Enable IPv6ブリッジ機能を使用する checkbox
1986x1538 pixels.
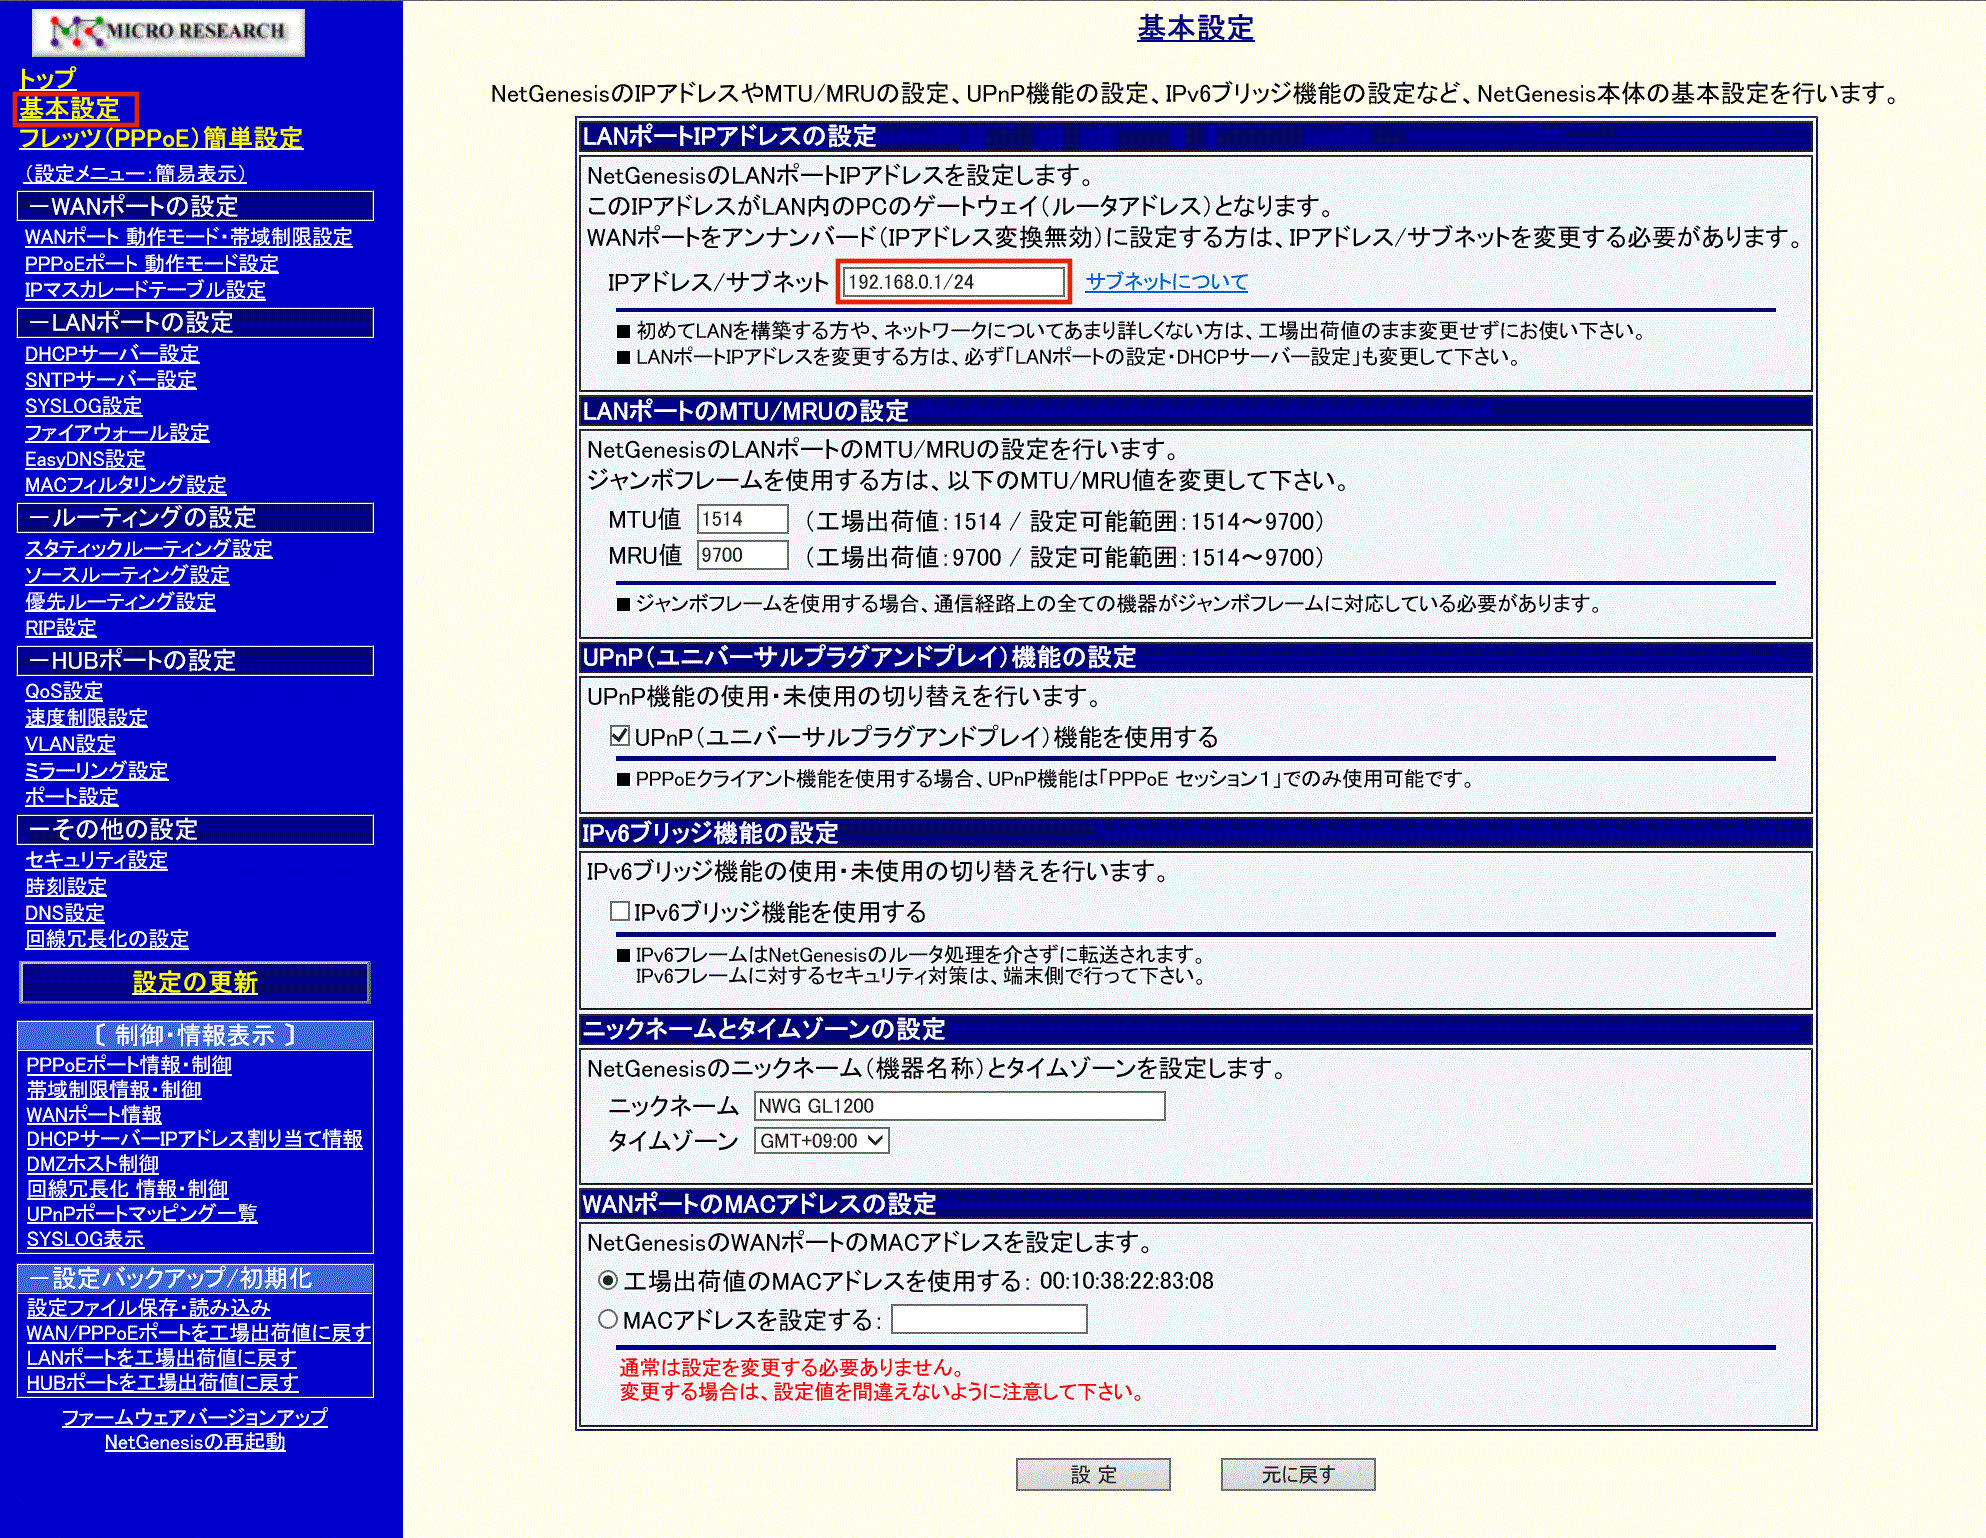click(620, 912)
